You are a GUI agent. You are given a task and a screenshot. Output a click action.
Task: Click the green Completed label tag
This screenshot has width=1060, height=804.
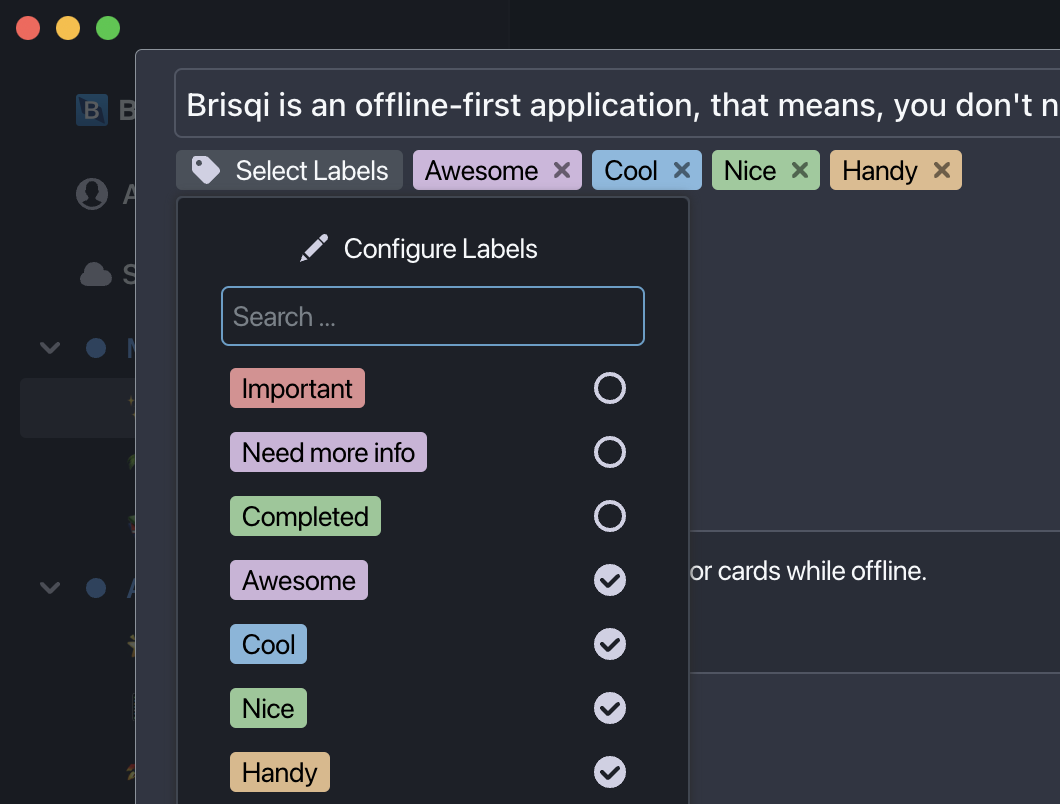[306, 516]
